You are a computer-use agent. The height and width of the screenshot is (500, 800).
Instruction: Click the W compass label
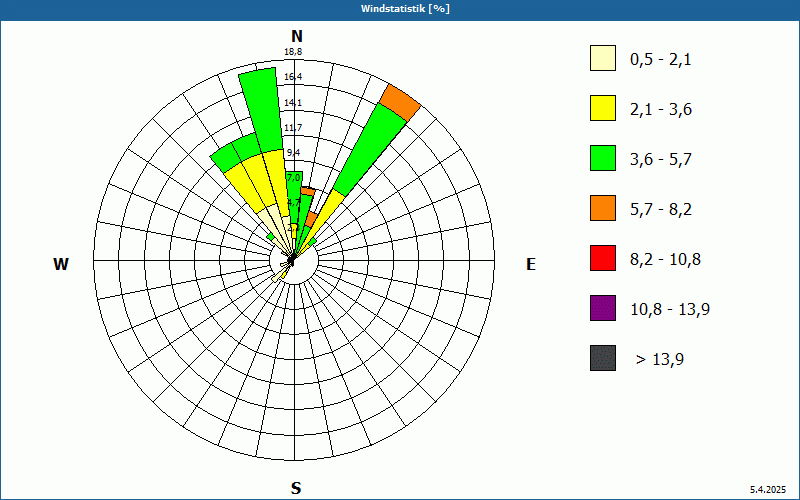[x=61, y=264]
